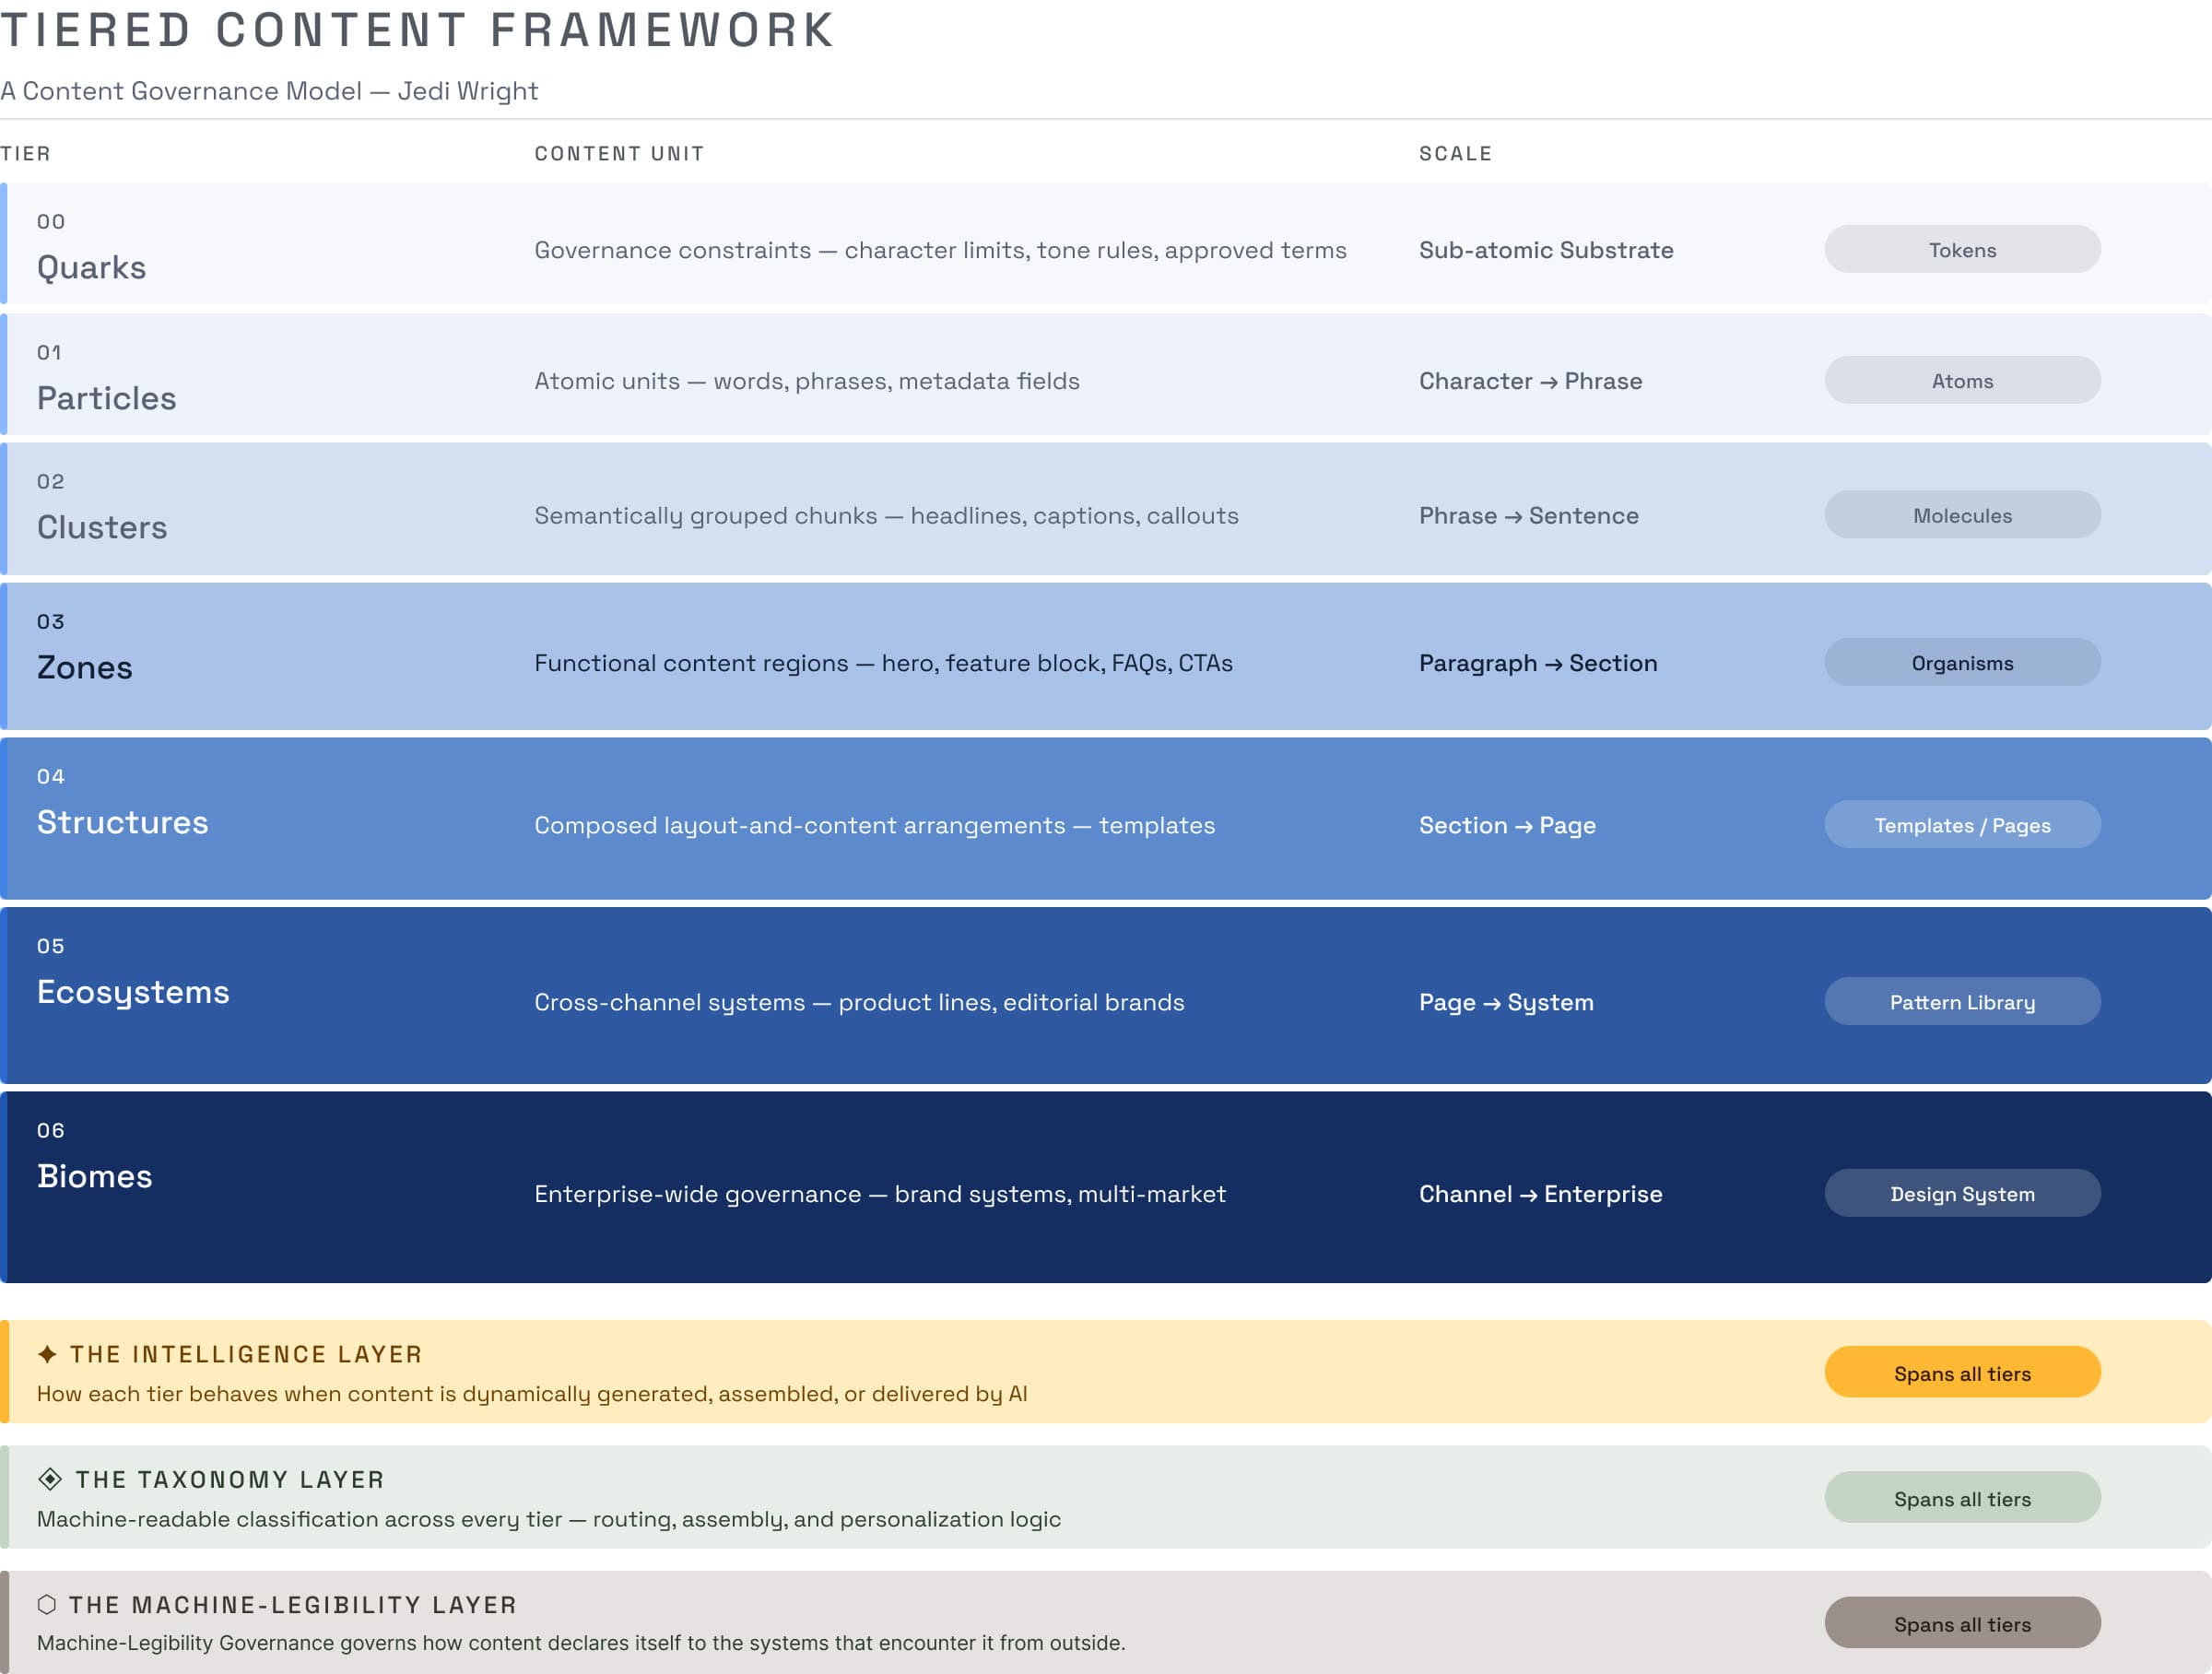Click Intelligence Layer's Spans all tiers badge
Viewport: 2212px width, 1674px height.
[1962, 1372]
